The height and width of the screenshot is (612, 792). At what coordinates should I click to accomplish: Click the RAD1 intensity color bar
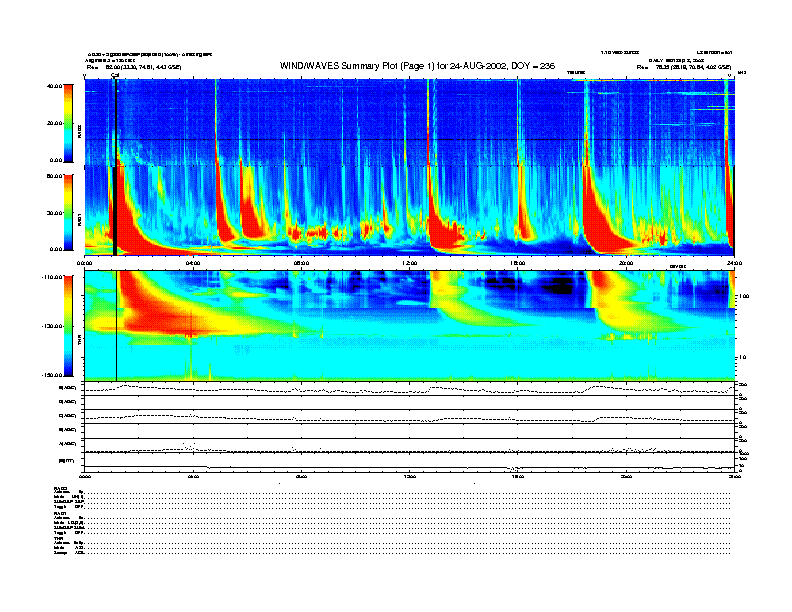coord(68,212)
